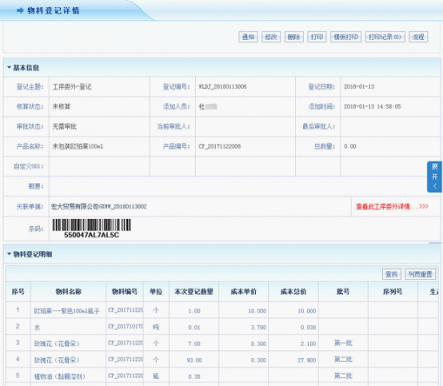The width and height of the screenshot is (443, 386).
Task: Click the 成本单价 column header
Action: (243, 292)
